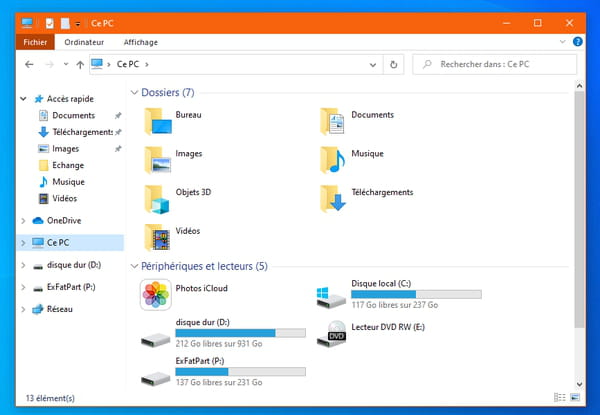Viewport: 600px width, 415px height.
Task: Expand the ribbon with chevron
Action: click(x=562, y=42)
